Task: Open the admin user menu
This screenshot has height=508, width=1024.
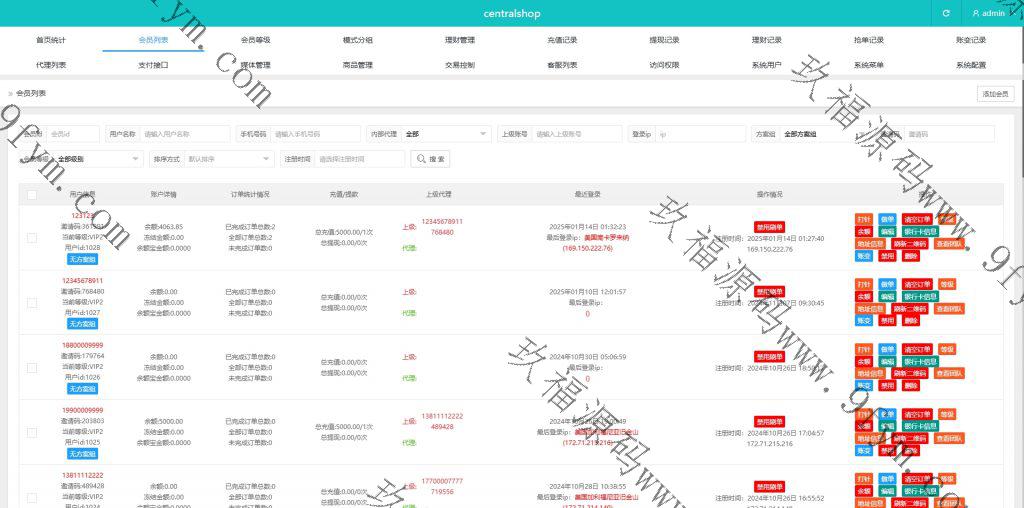Action: click(x=988, y=13)
